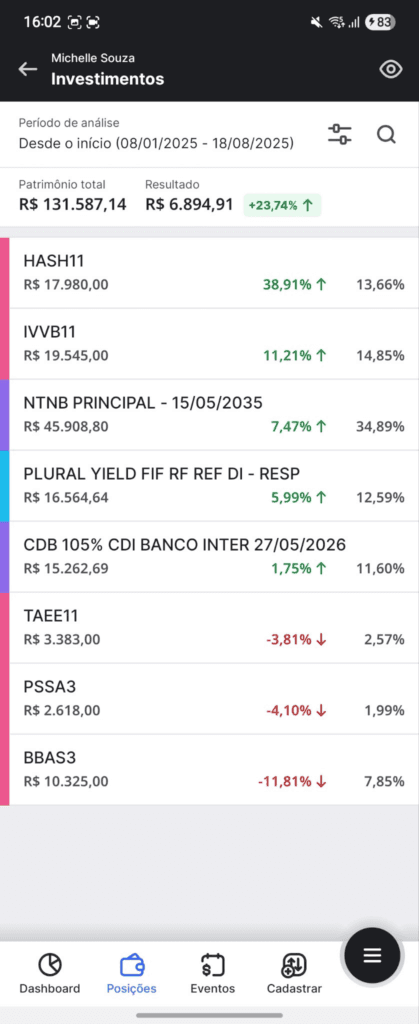
Task: Tap the back arrow in header
Action: tap(28, 69)
